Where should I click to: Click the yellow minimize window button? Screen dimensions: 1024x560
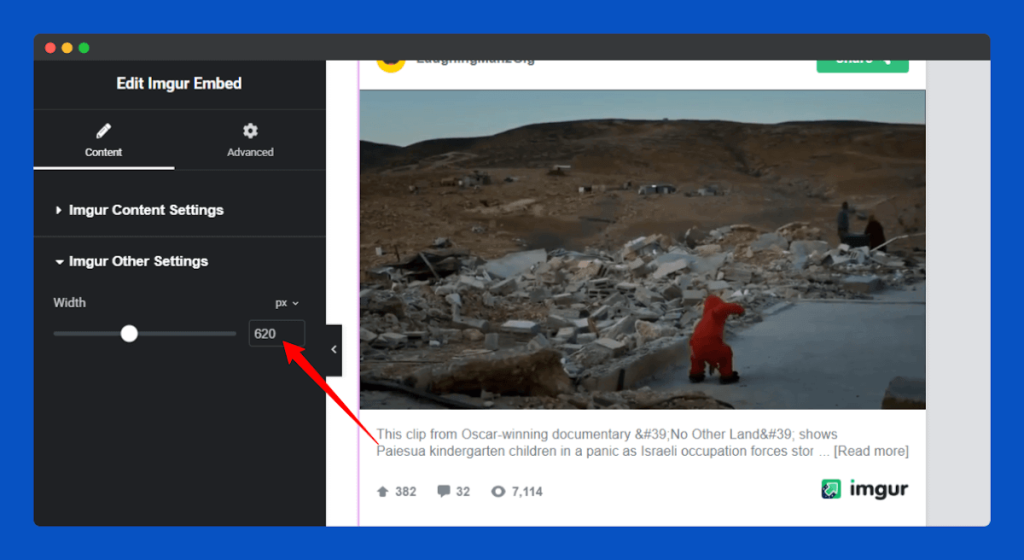coord(67,48)
